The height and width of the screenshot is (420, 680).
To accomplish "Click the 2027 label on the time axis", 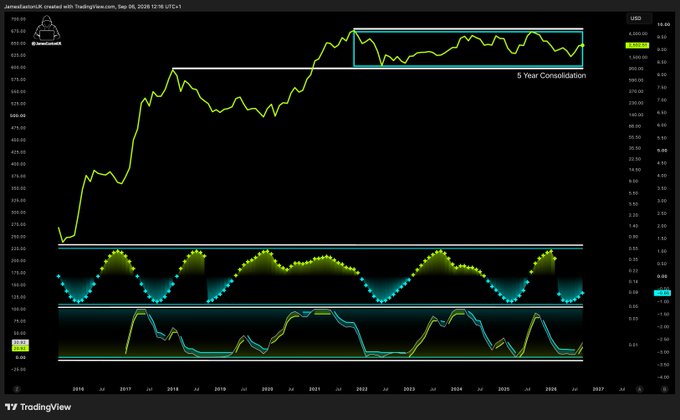I will click(x=598, y=389).
